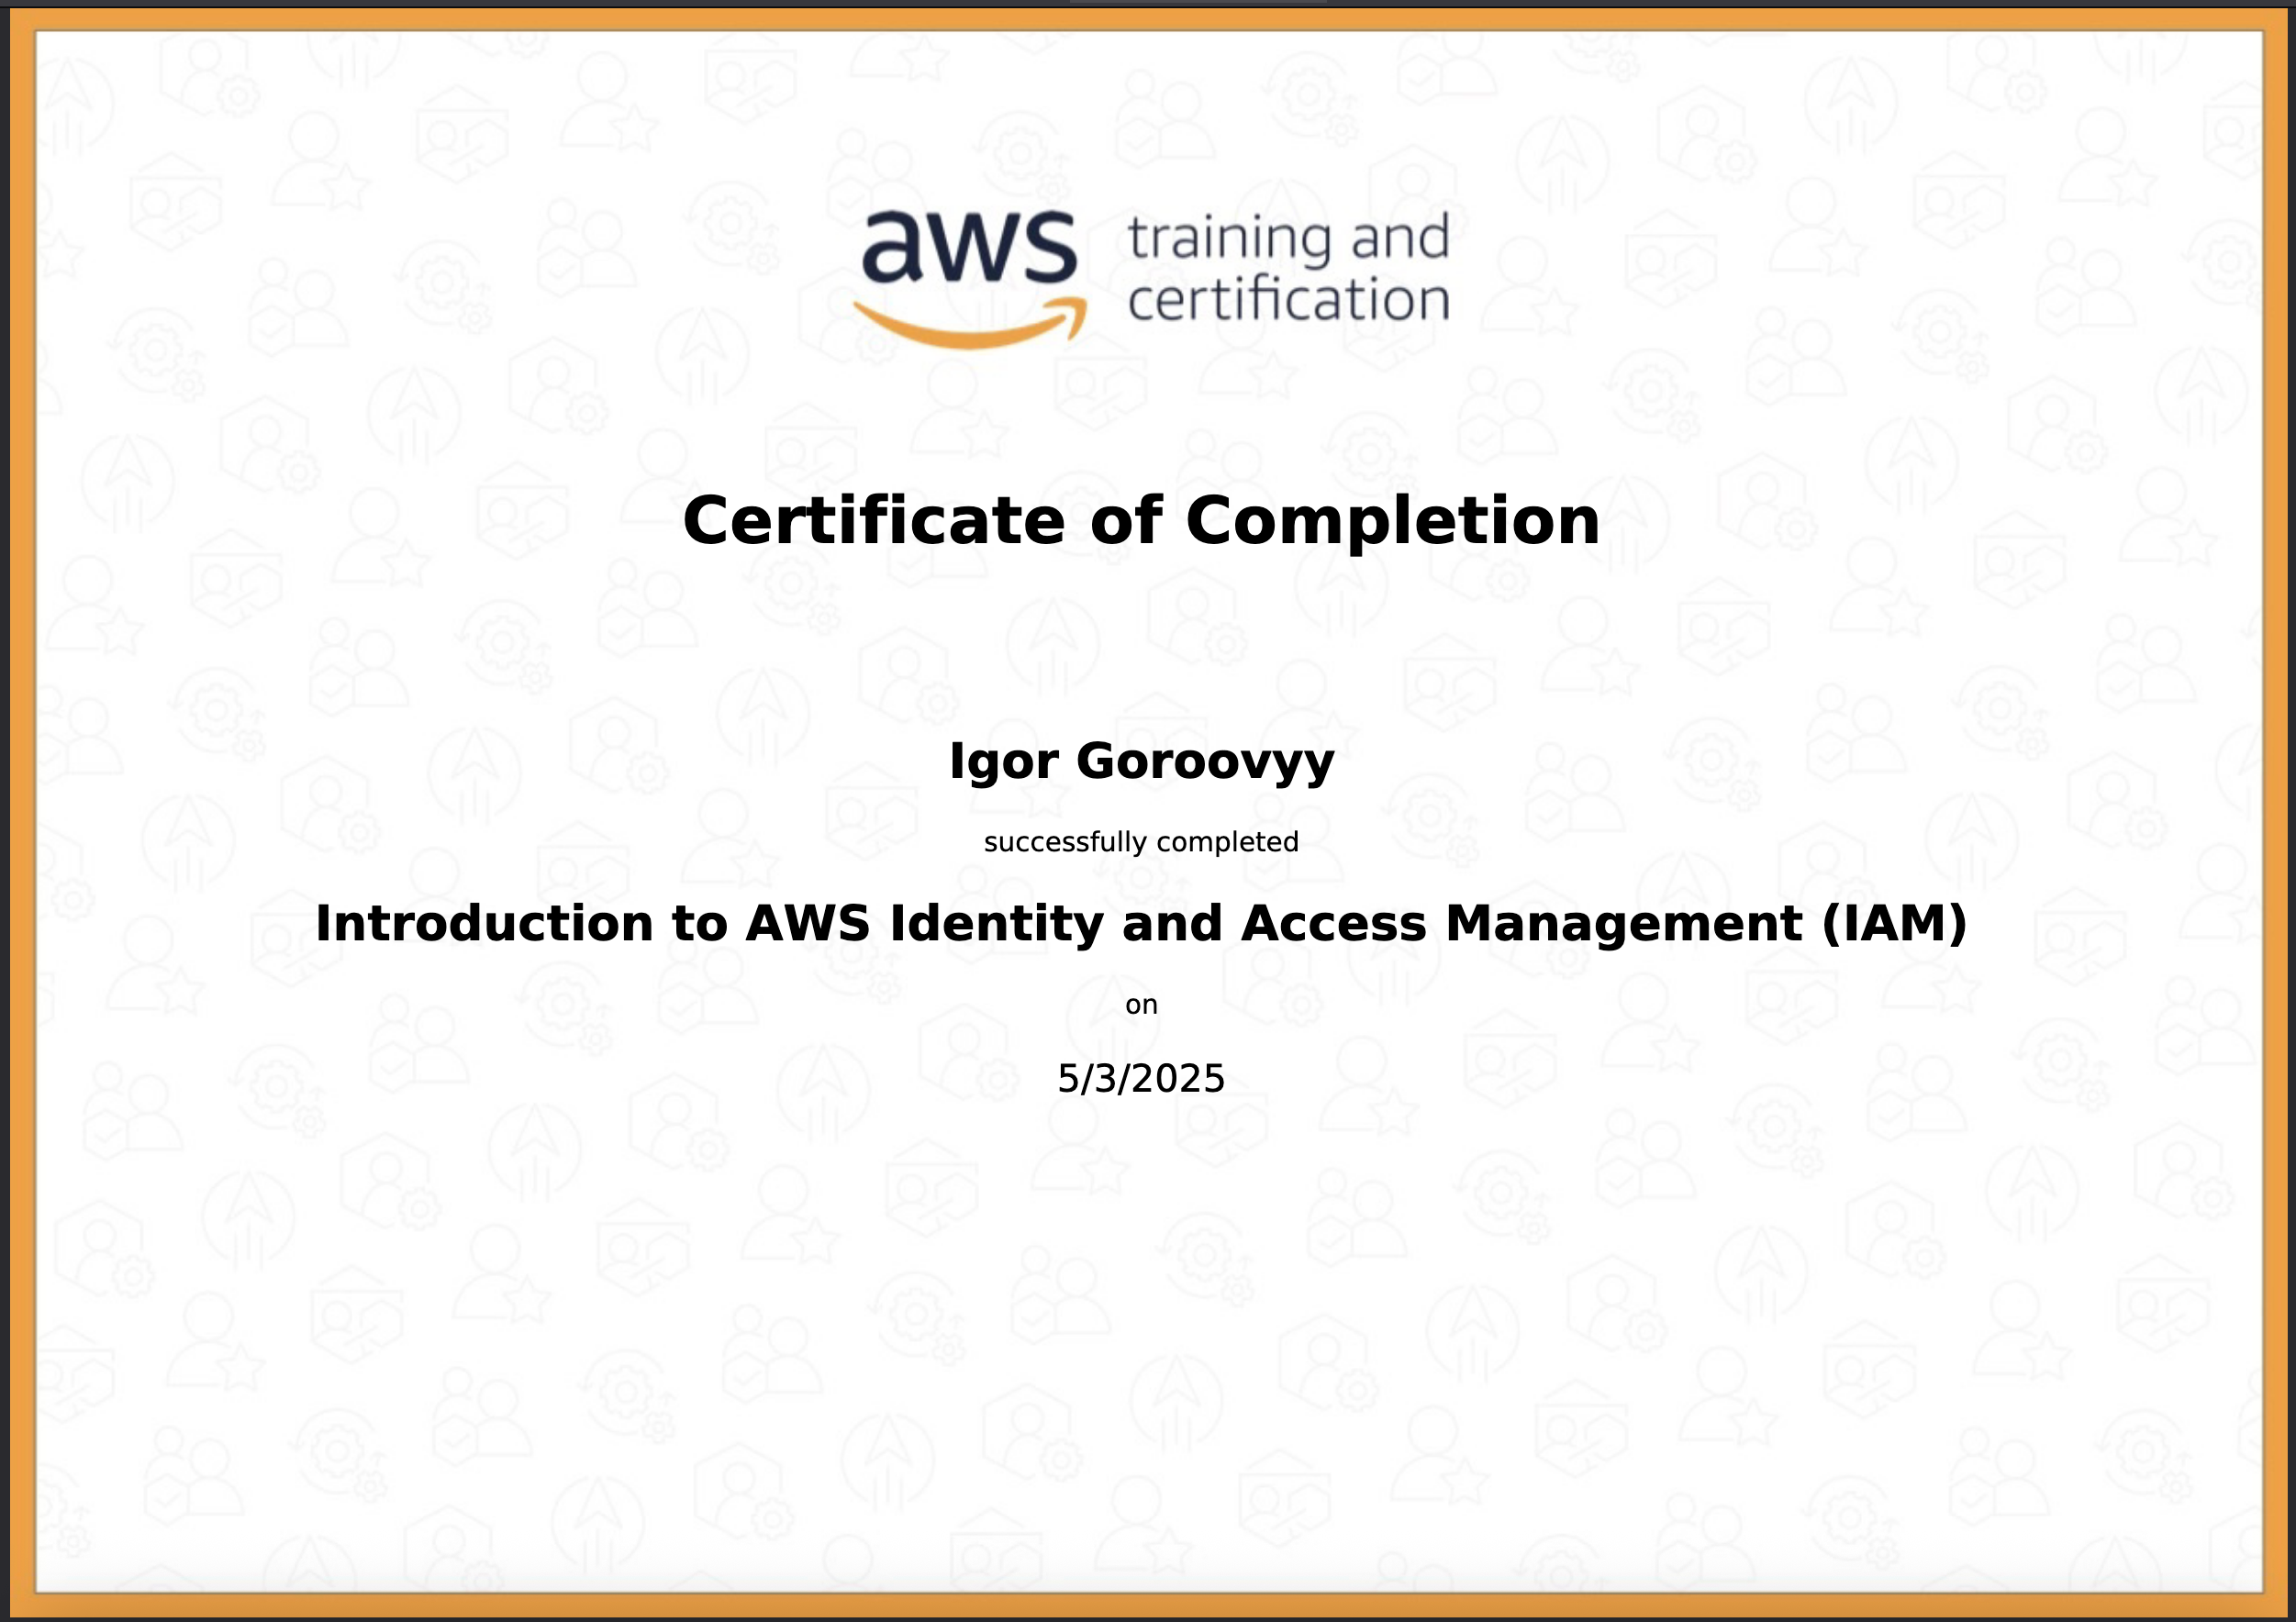Click the AWS logo with orange smile arrow
The image size is (2296, 1622).
970,279
